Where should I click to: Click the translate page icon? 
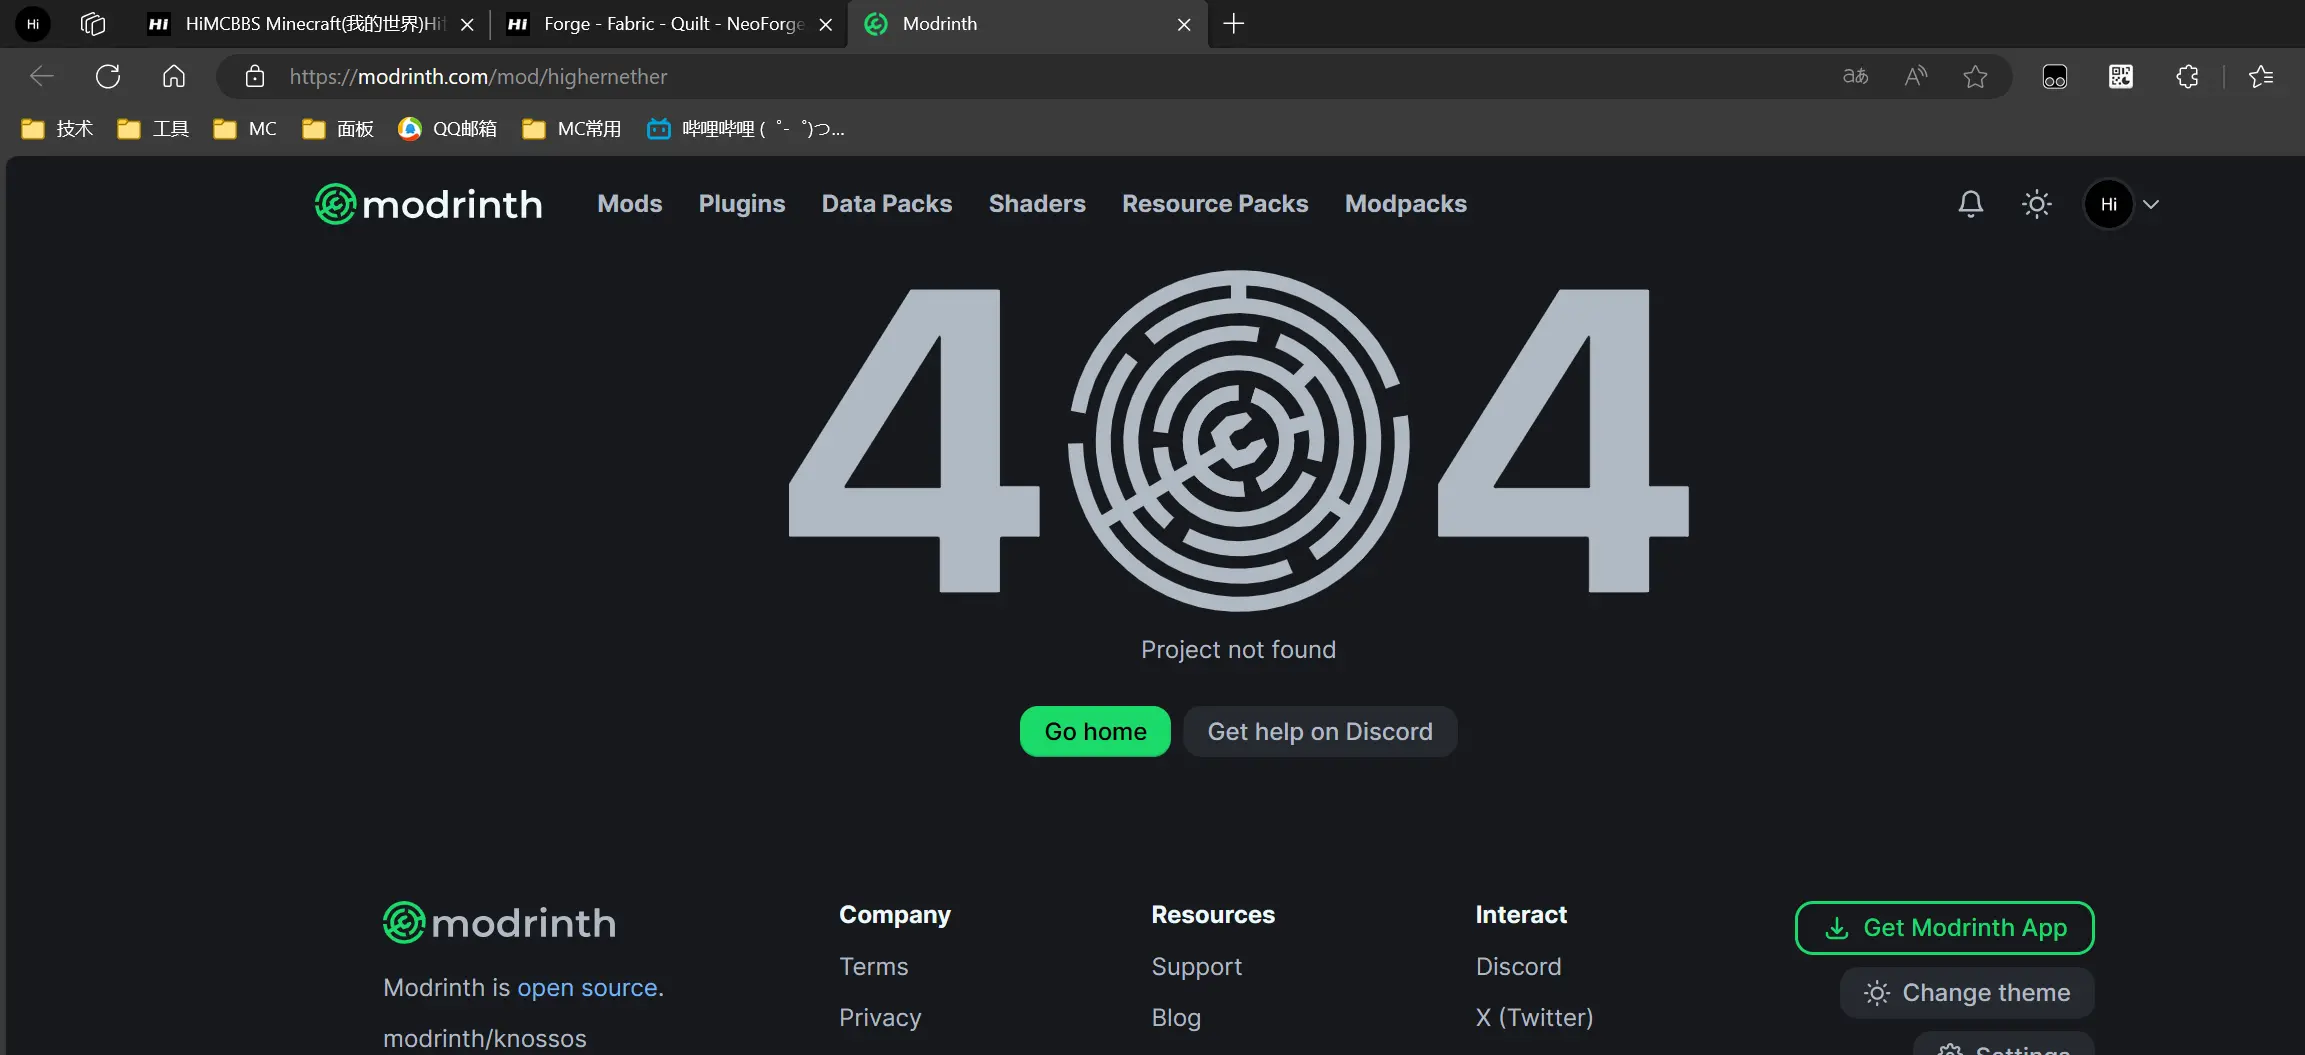tap(1855, 76)
